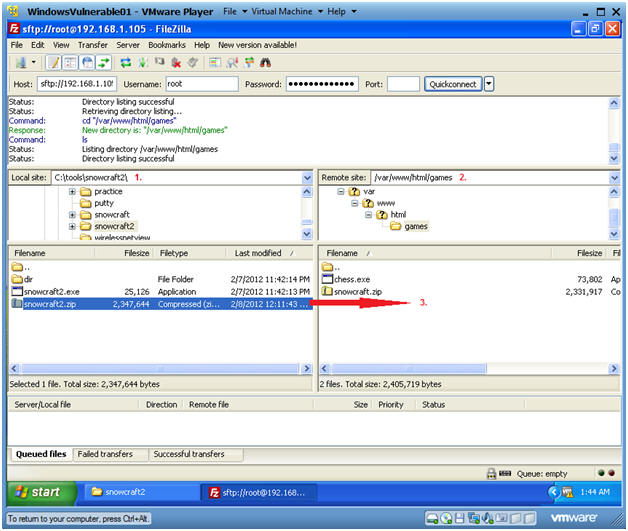Screen dimensions: 628x531
Task: Click the remote snowcraft.zip filename
Action: tap(358, 292)
